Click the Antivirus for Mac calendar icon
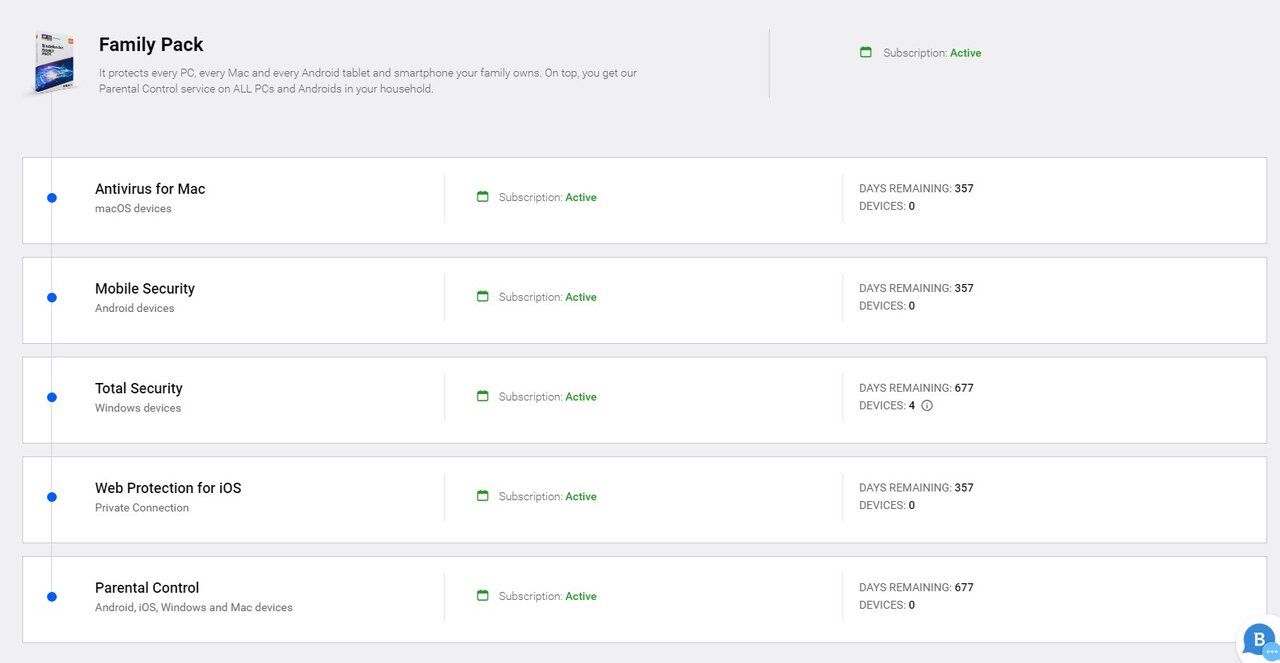This screenshot has height=663, width=1280. click(x=483, y=197)
